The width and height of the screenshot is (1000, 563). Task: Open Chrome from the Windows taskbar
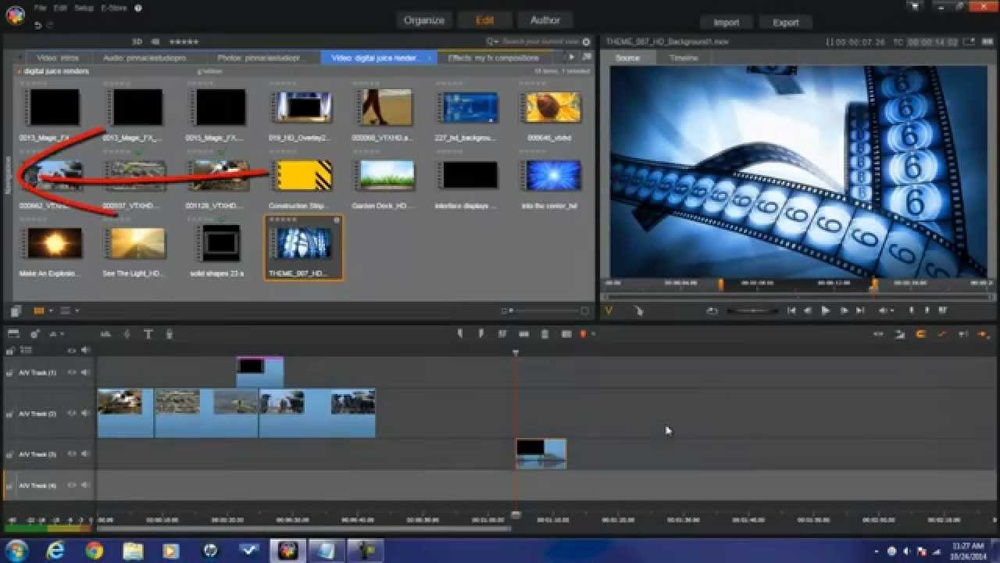94,551
